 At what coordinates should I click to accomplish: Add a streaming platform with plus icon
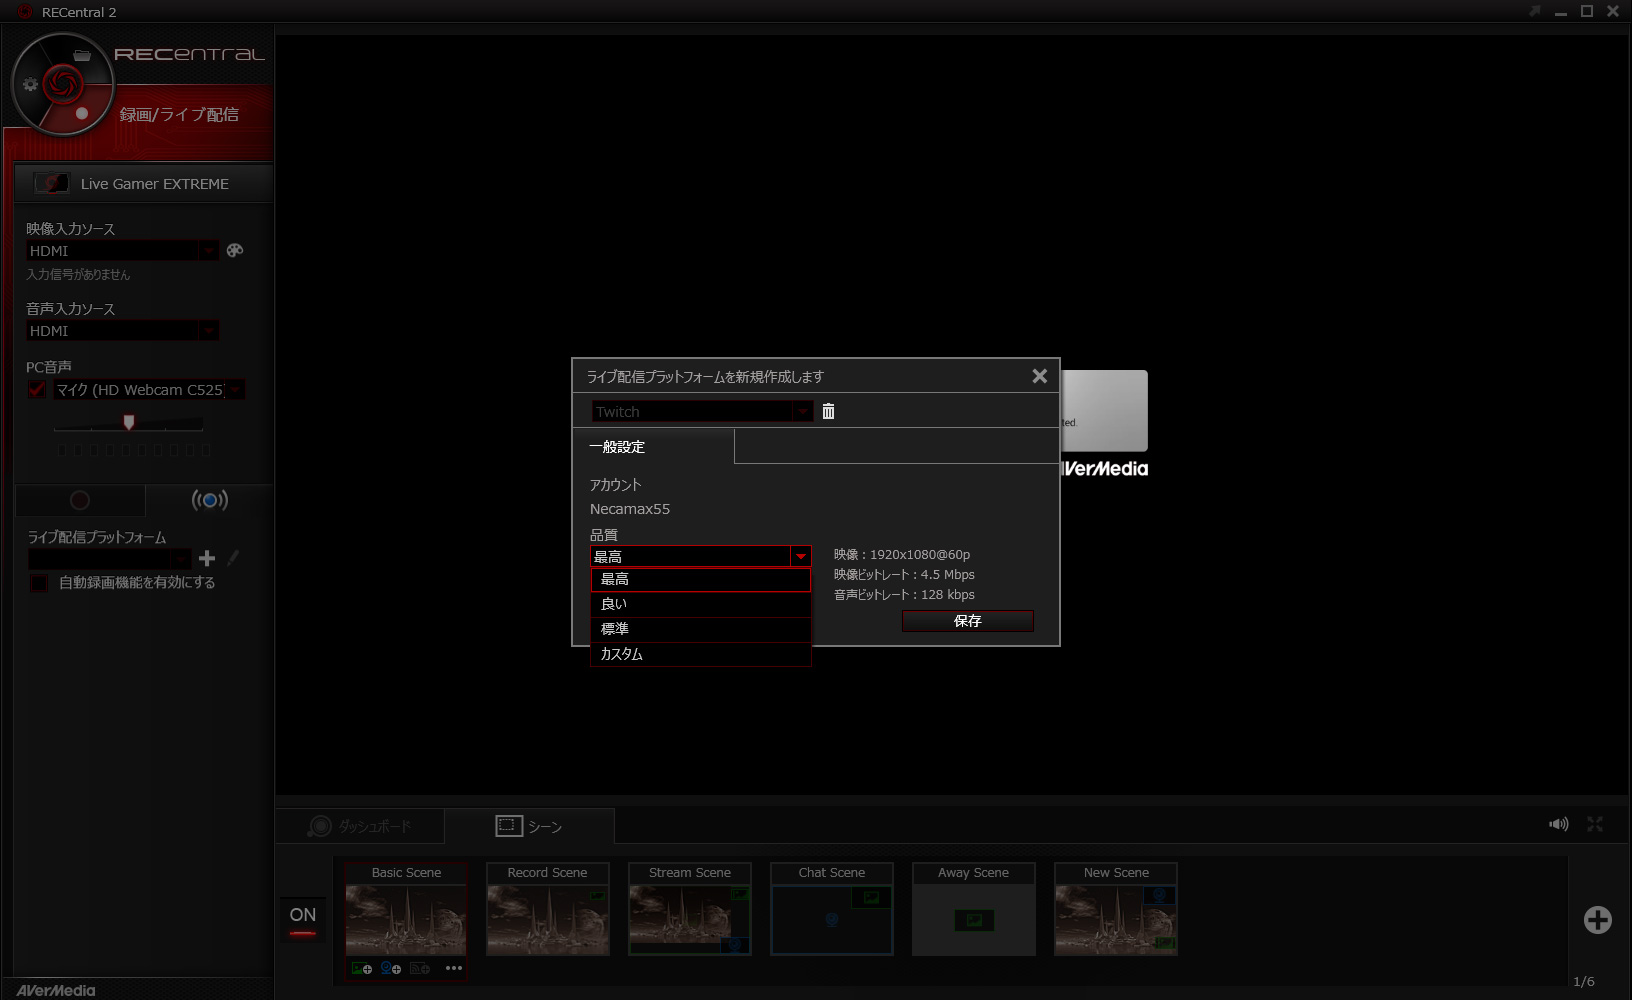point(207,558)
